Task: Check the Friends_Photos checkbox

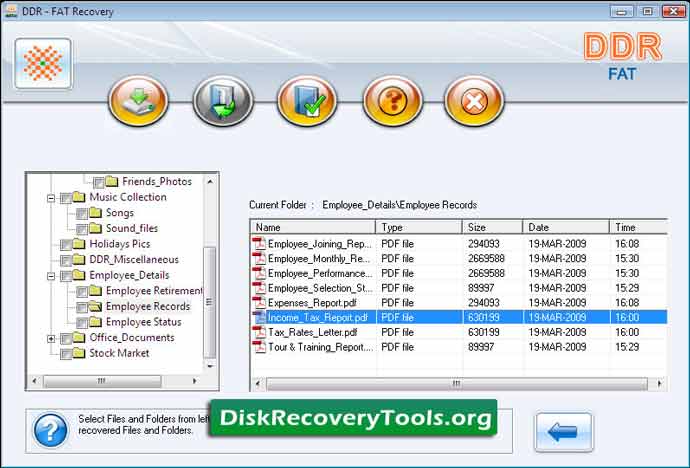Action: (x=99, y=182)
